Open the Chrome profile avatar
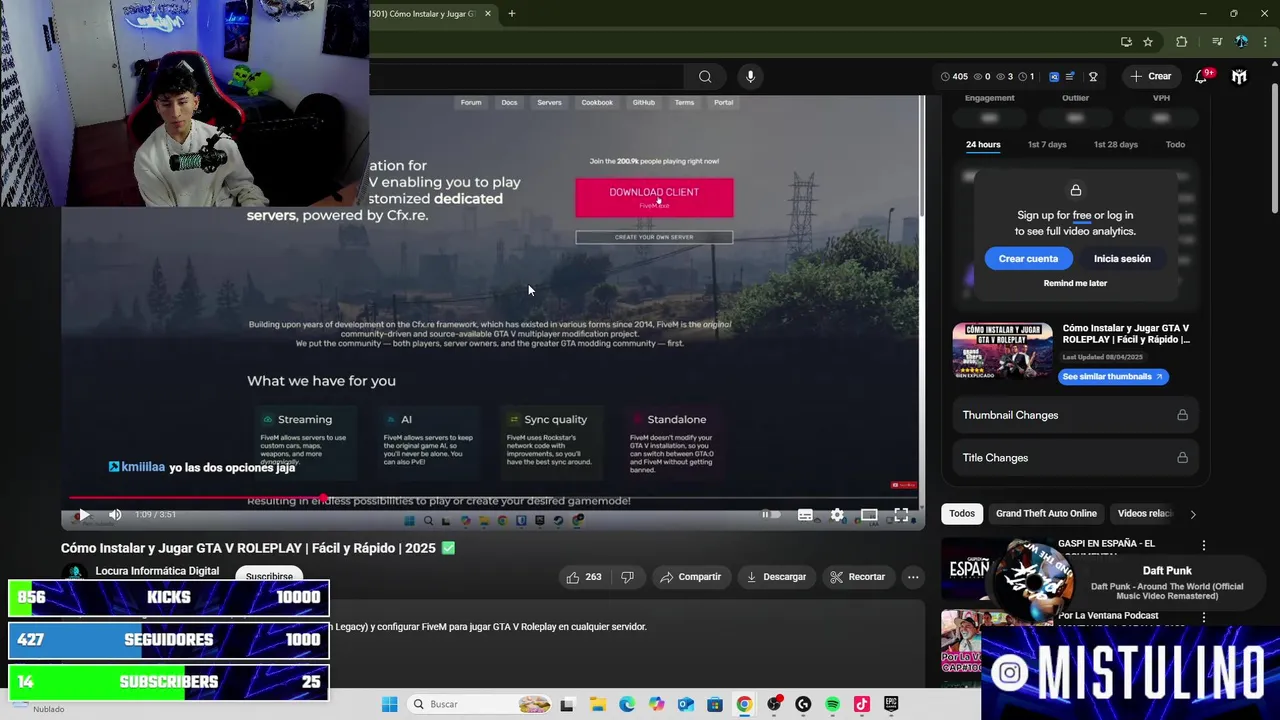This screenshot has height=720, width=1280. [1241, 42]
